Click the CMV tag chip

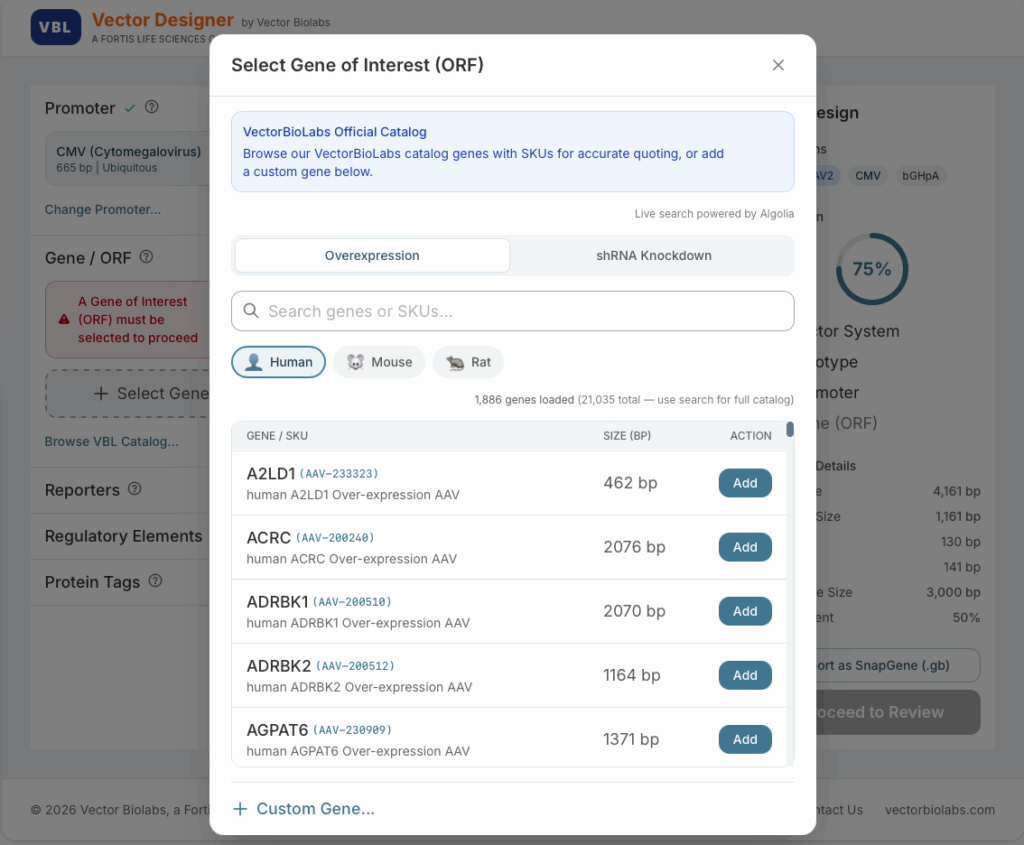point(868,176)
